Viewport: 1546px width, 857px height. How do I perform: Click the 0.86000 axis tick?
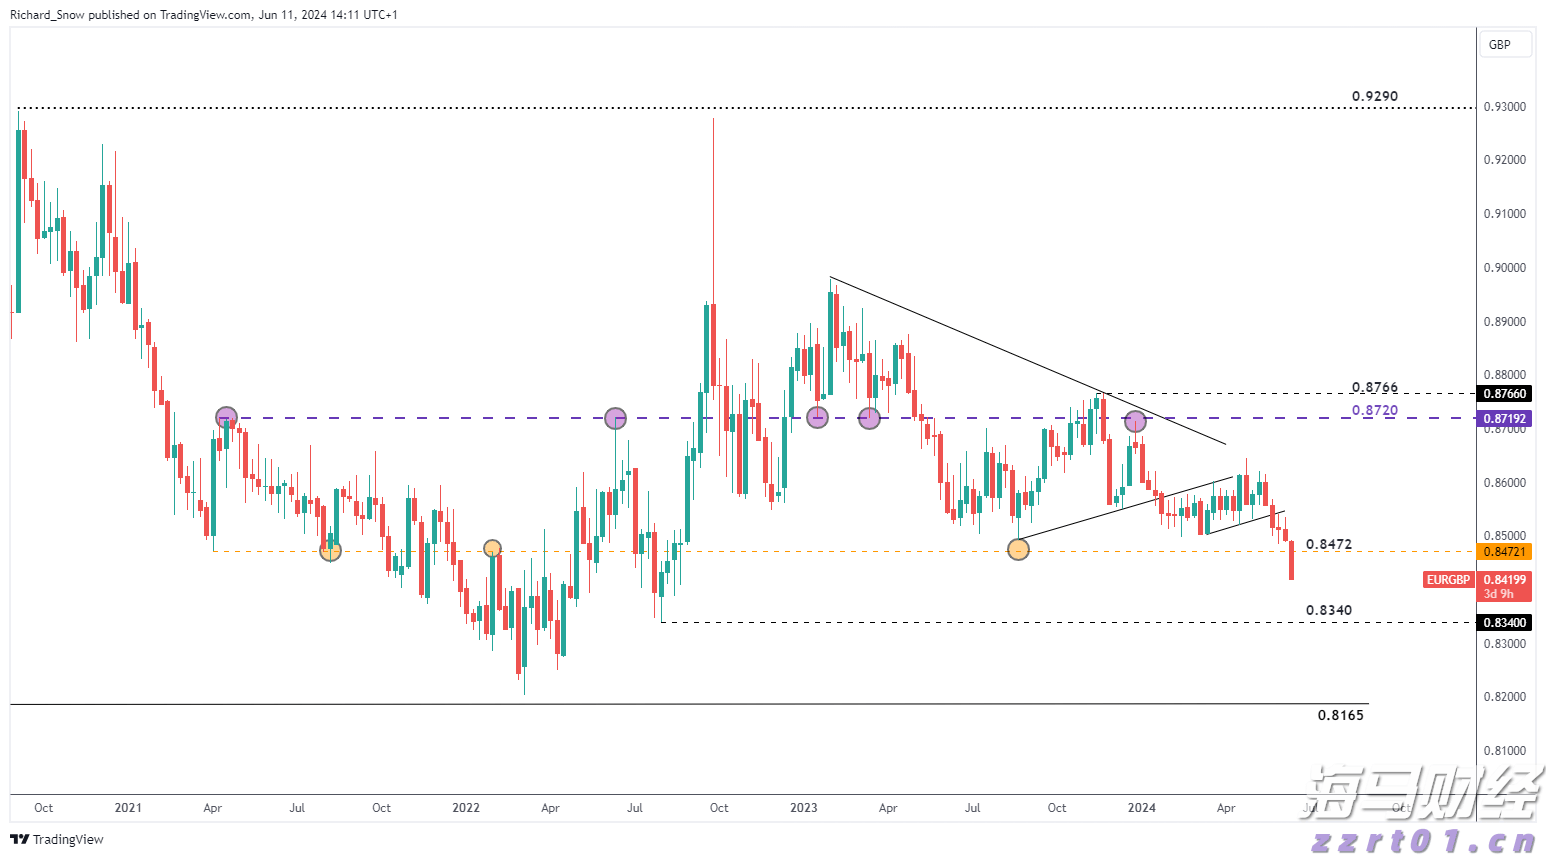[x=1504, y=483]
